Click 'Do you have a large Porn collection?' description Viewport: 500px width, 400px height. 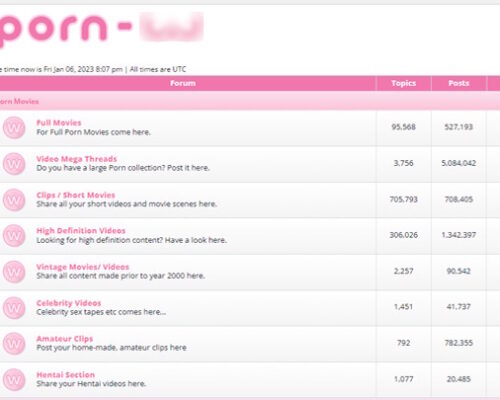(x=123, y=168)
